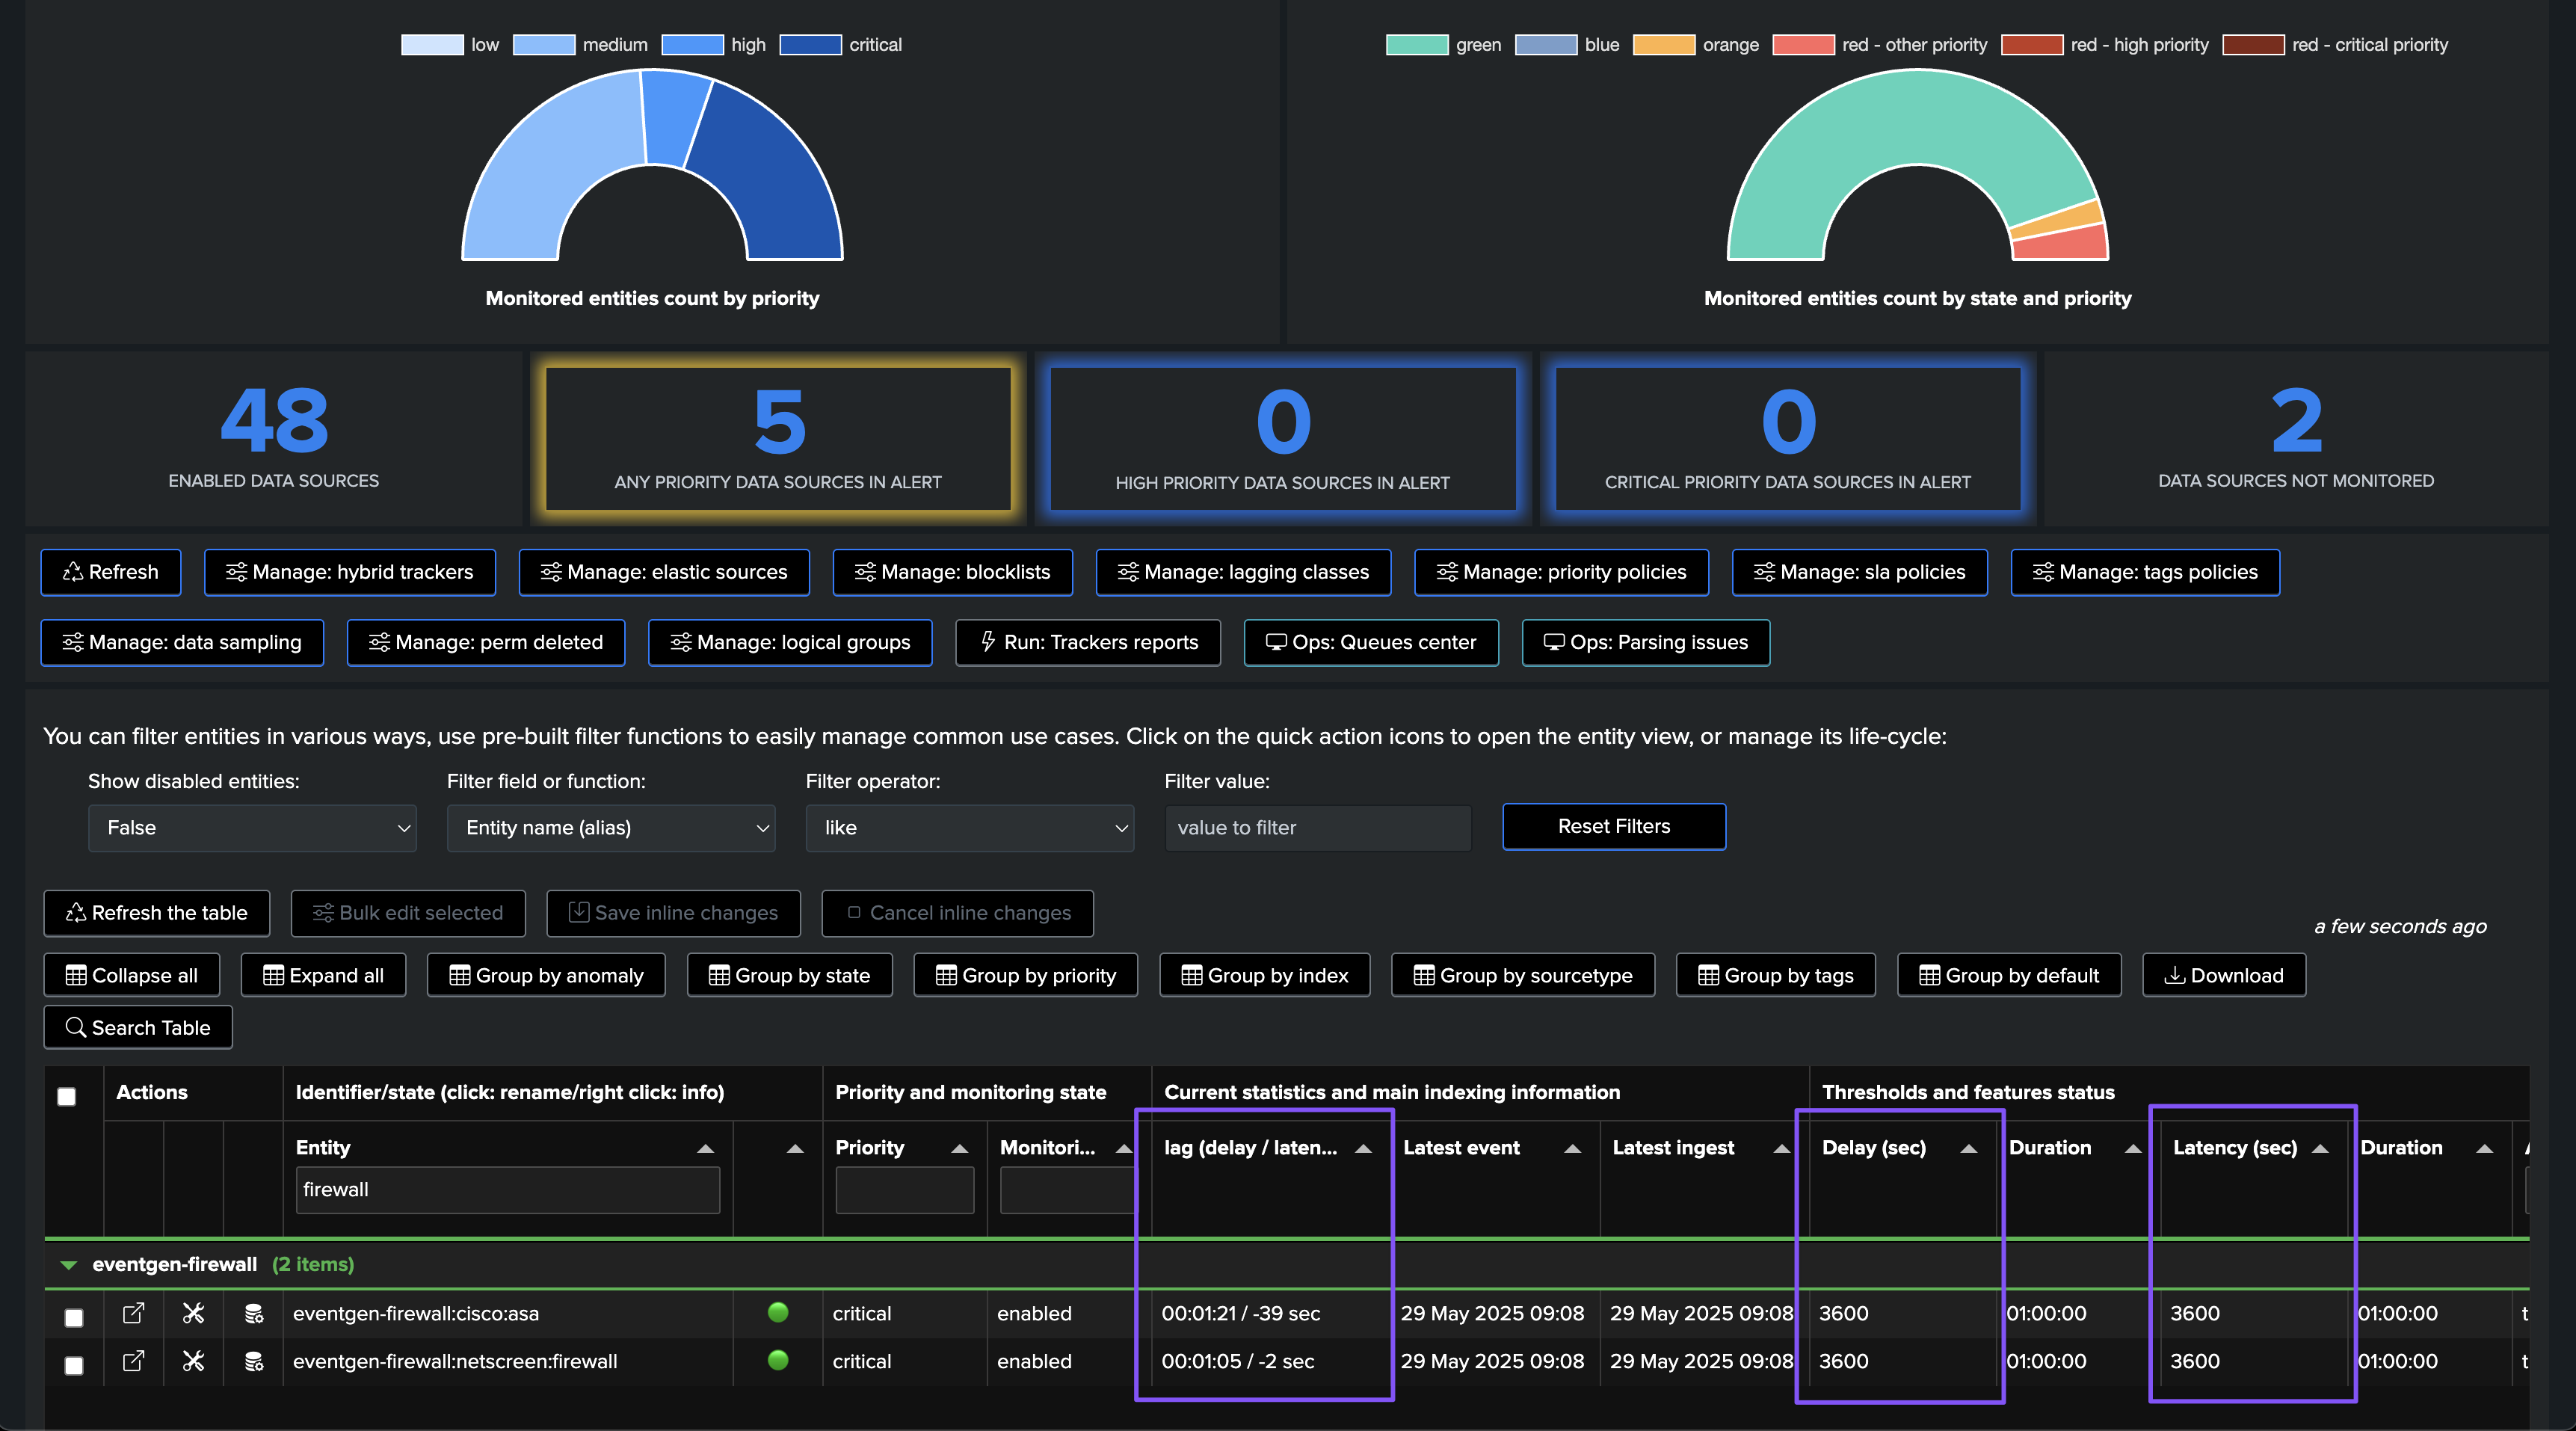Click Reset Filters button
The width and height of the screenshot is (2576, 1431).
1613,826
